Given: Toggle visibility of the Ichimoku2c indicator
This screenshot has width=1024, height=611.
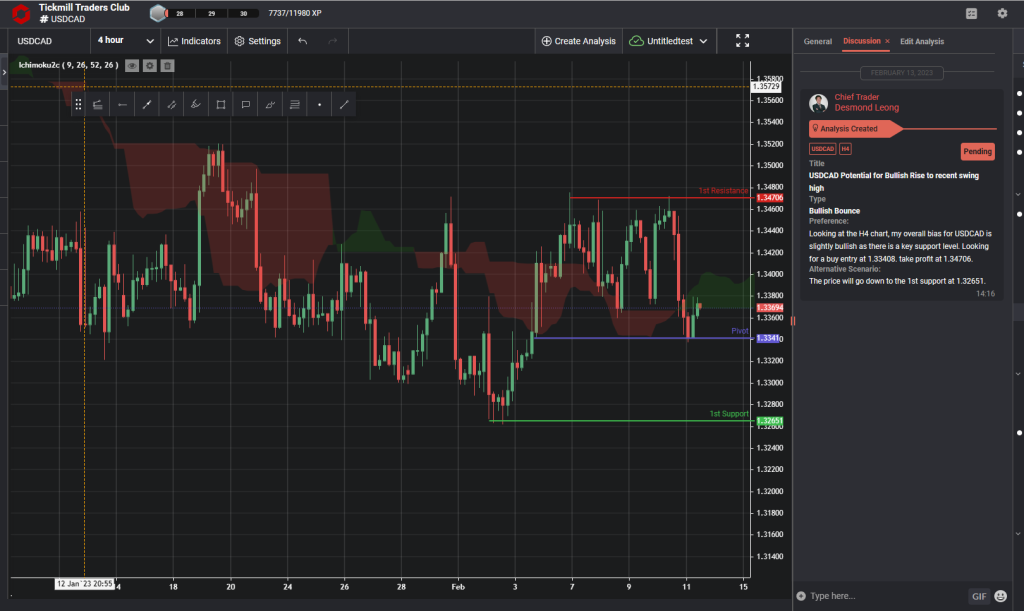Looking at the screenshot, I should [x=131, y=65].
